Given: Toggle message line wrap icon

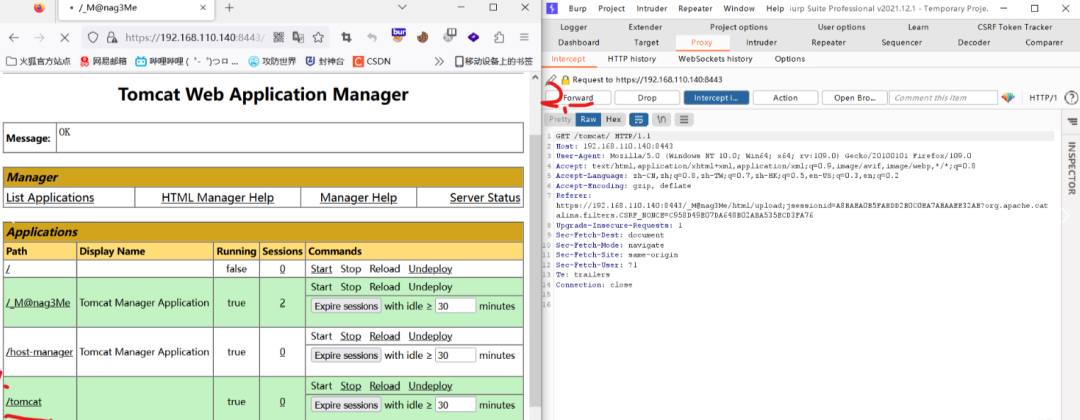Looking at the screenshot, I should point(638,119).
